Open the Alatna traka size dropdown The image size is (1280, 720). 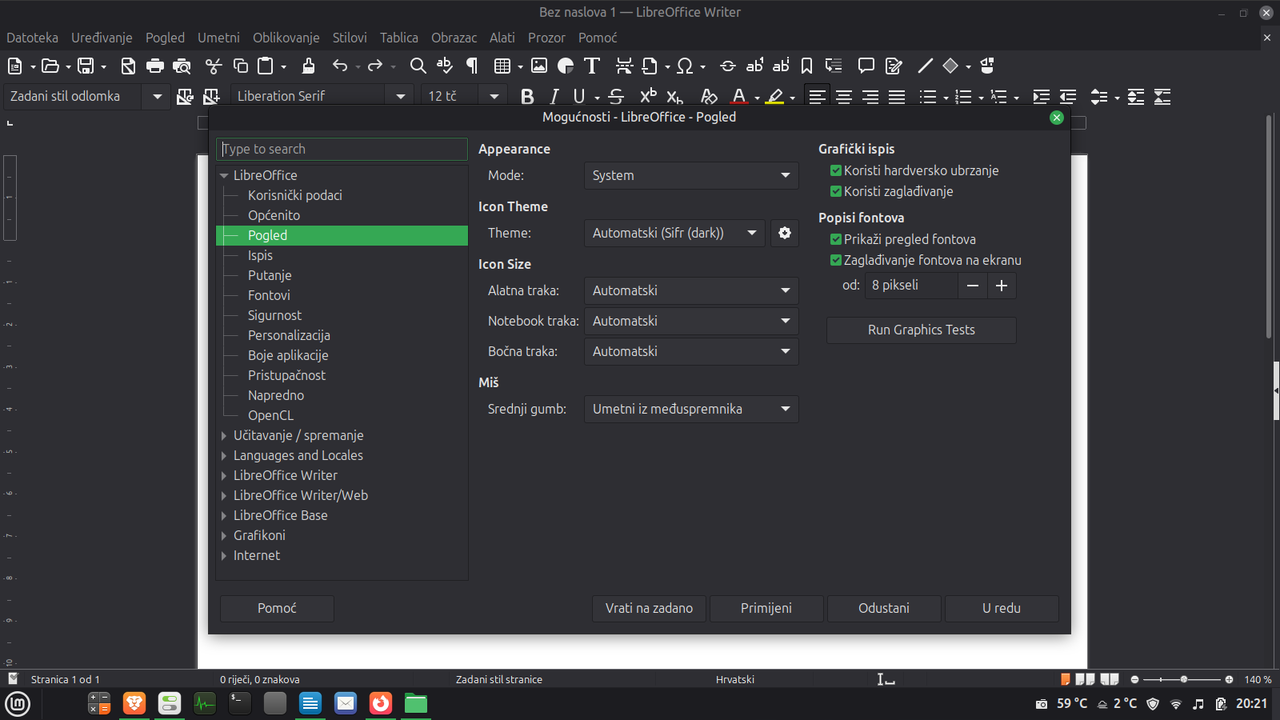click(691, 291)
